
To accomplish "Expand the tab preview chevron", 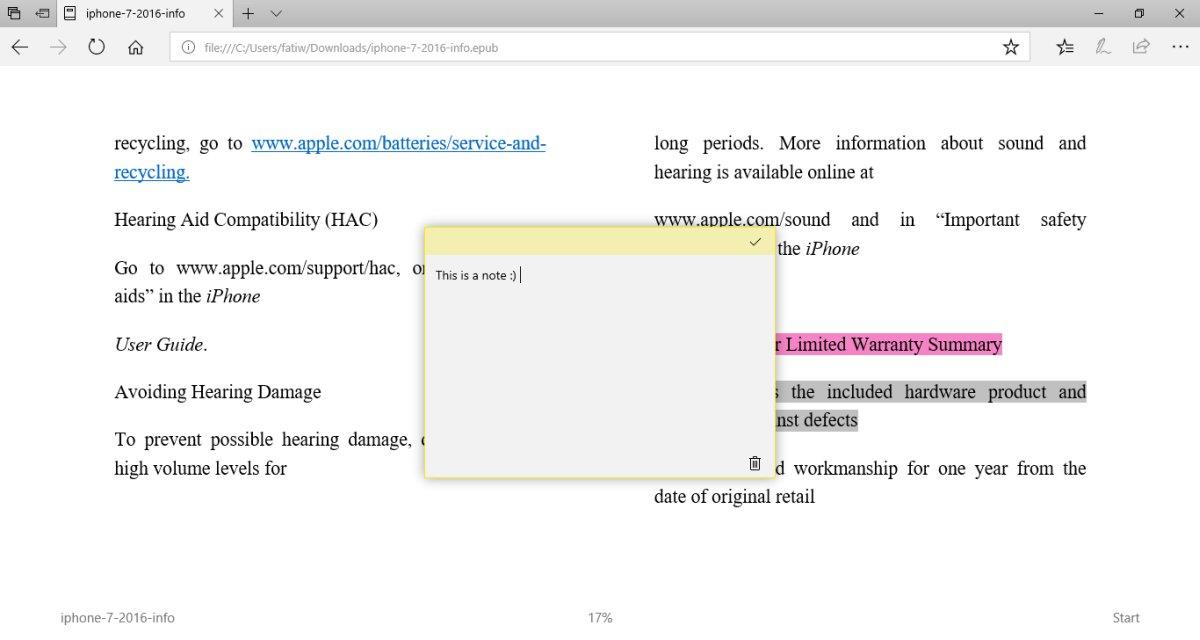I will 276,14.
